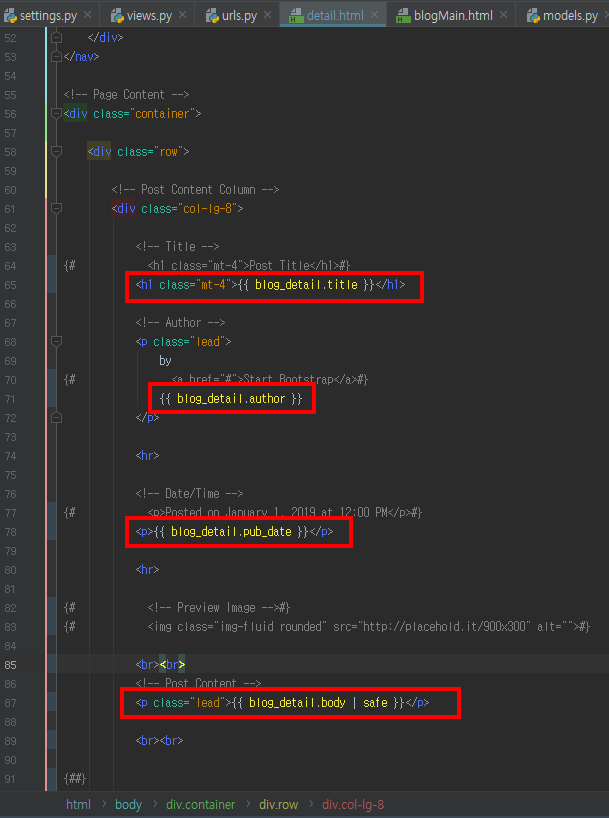Close the urls.py tab
The image size is (609, 818).
point(267,15)
